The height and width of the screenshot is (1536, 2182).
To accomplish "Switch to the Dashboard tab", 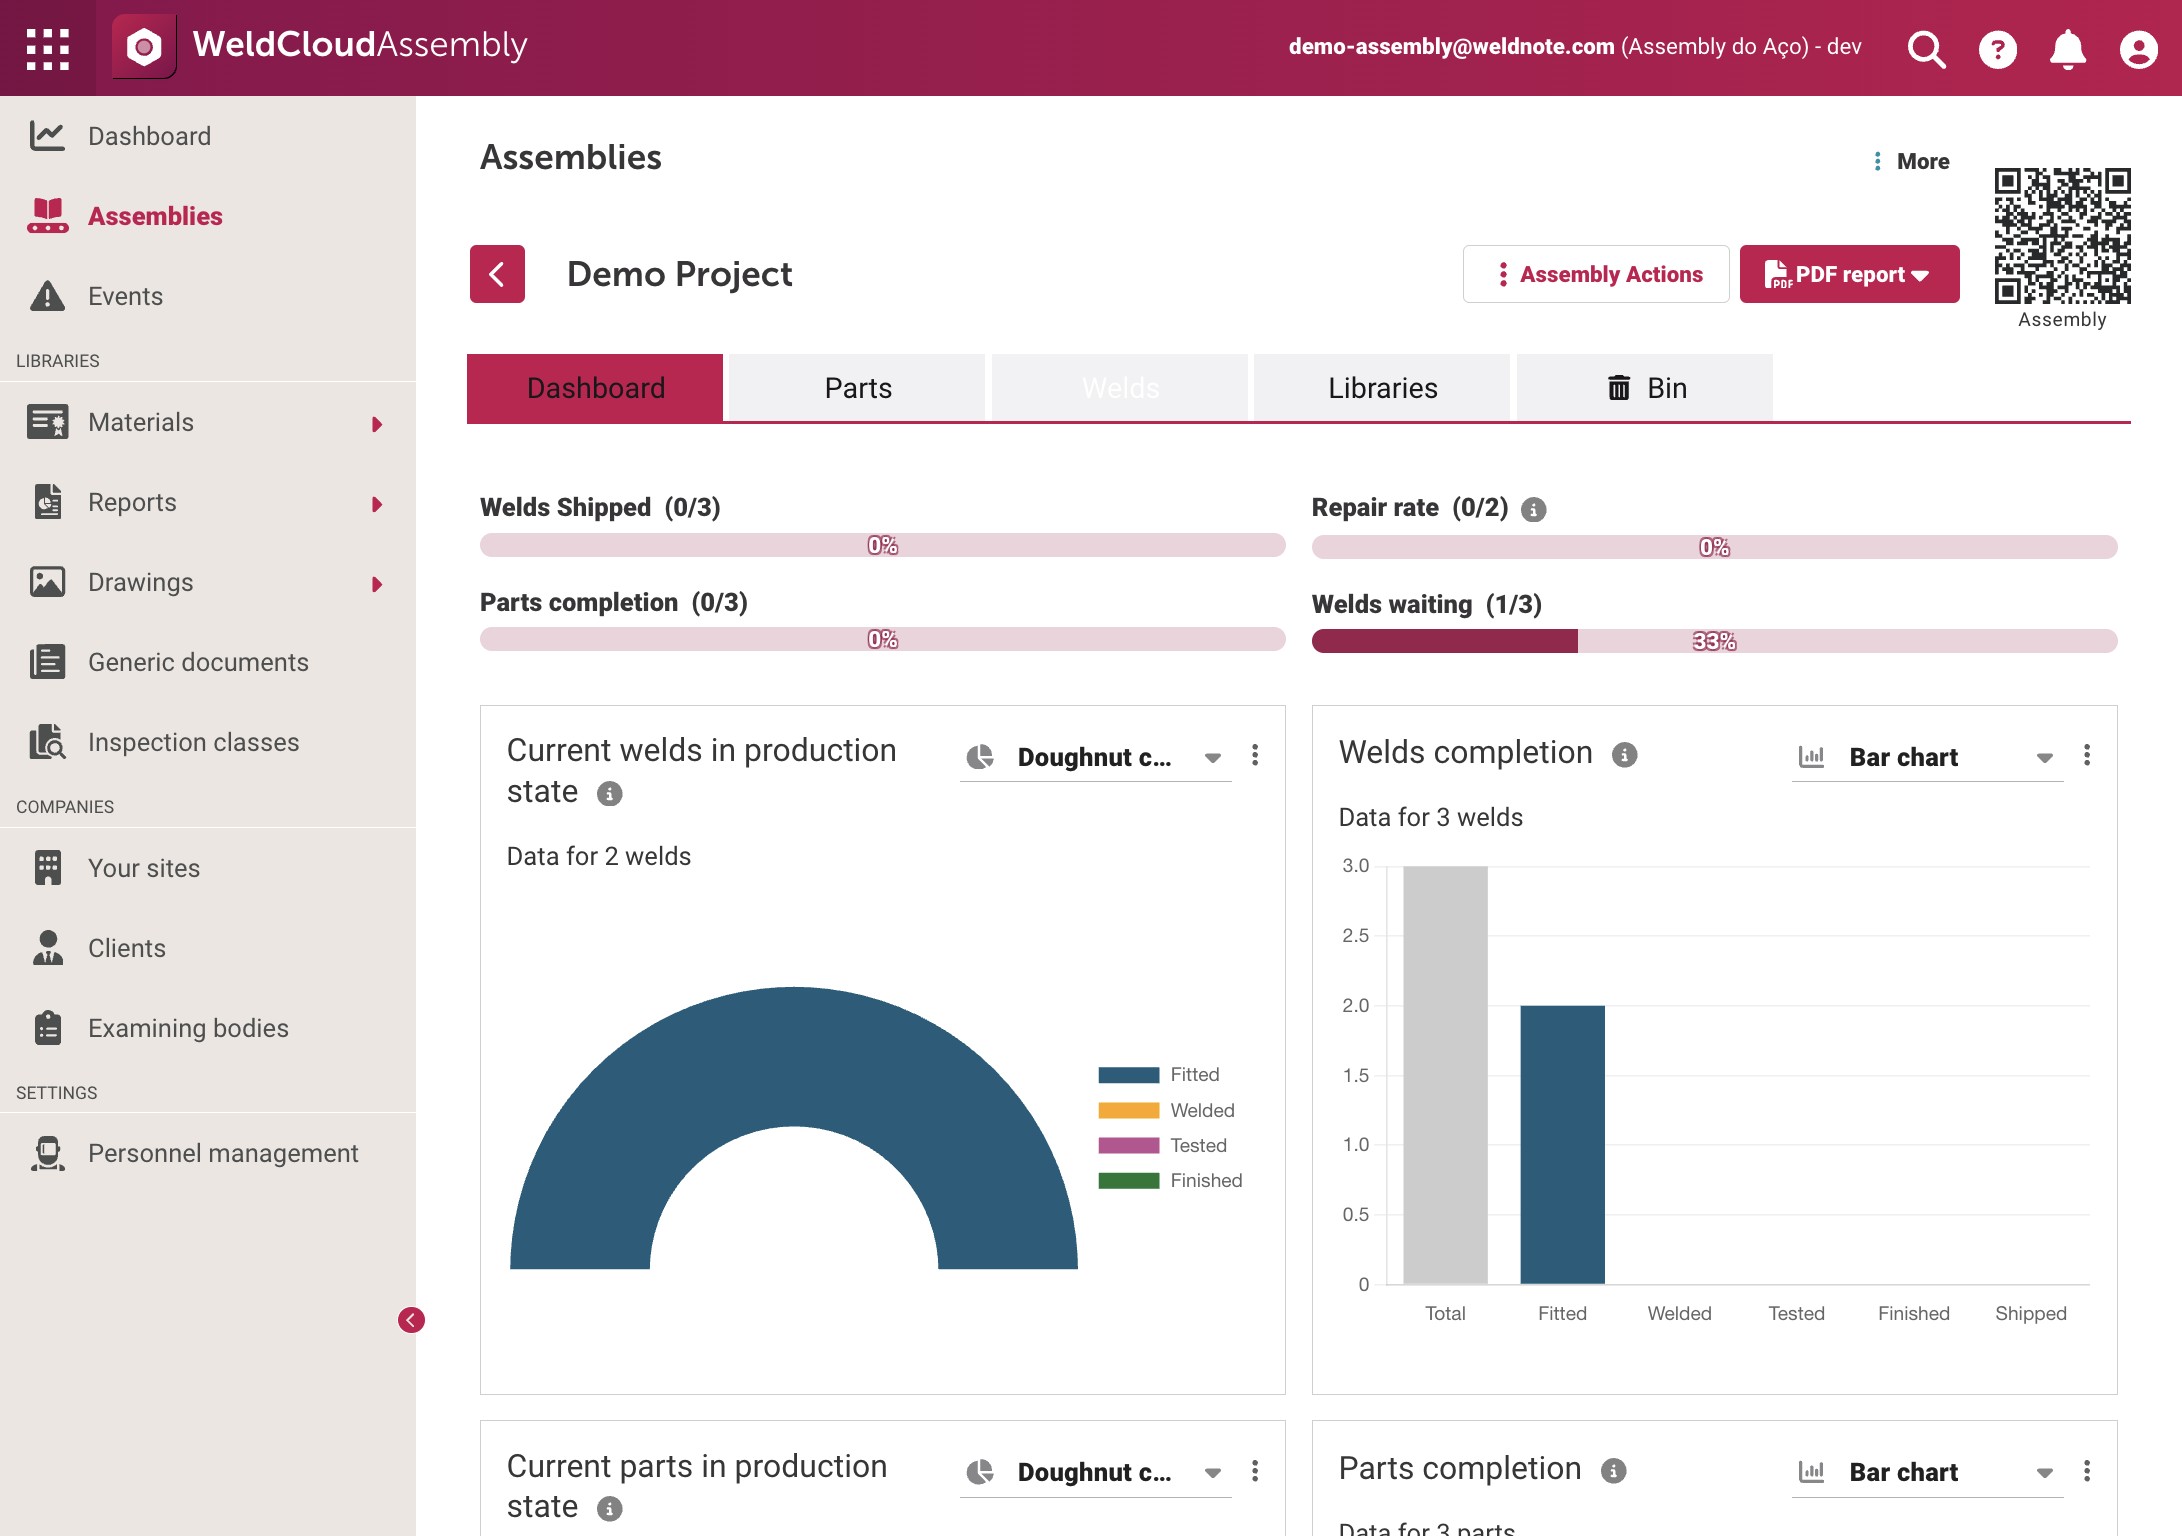I will pyautogui.click(x=595, y=388).
